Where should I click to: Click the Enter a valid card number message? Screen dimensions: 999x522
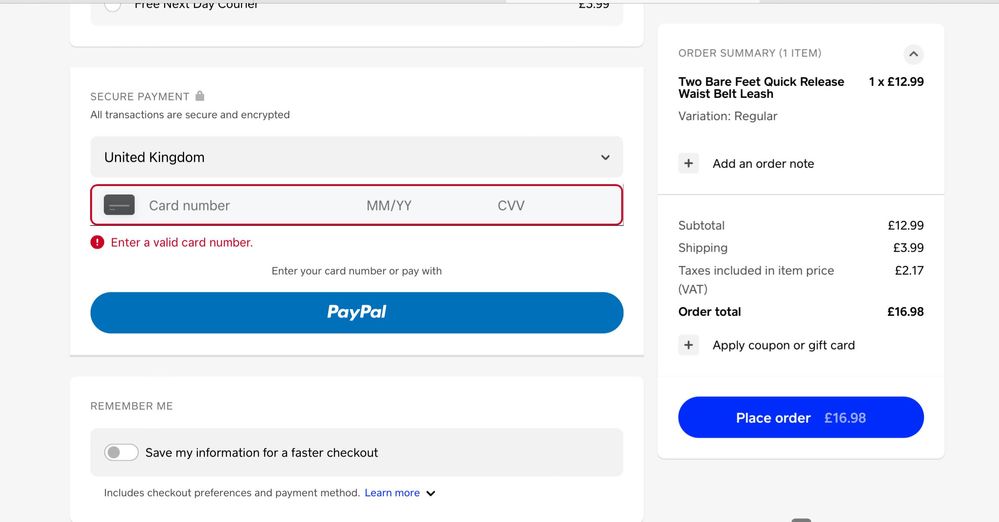pos(182,242)
